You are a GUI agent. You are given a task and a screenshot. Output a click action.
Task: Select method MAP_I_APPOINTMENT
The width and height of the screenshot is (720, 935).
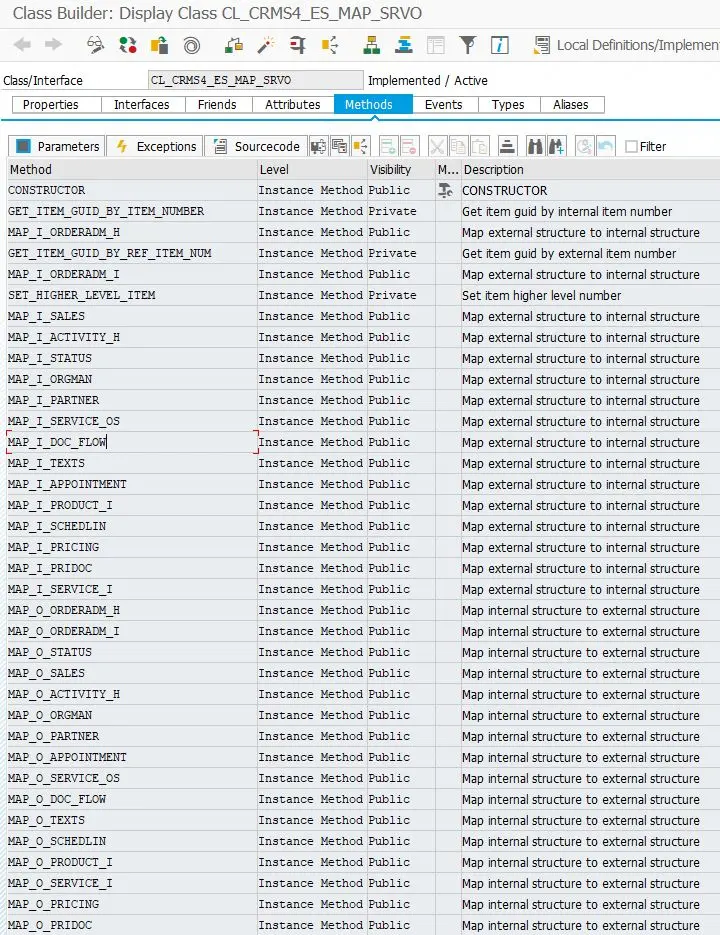tap(132, 484)
